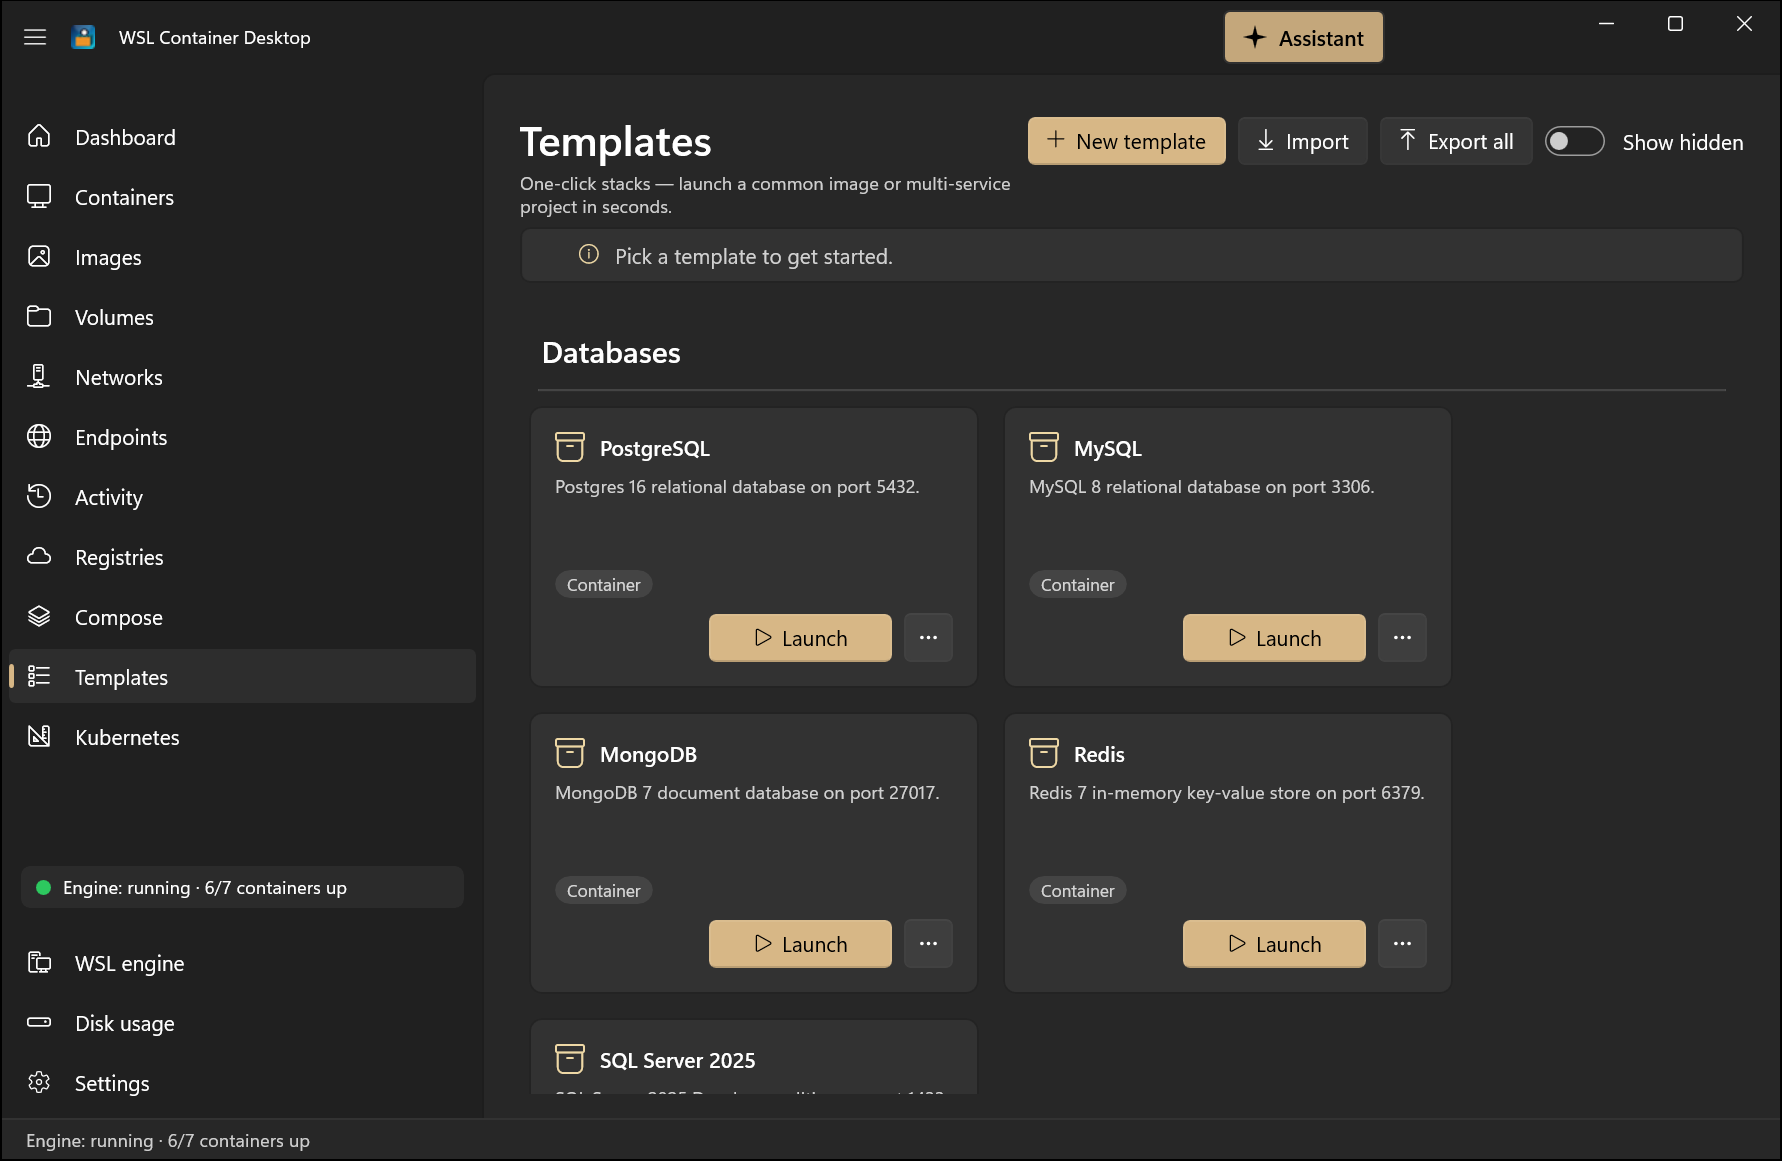Launch the MySQL template
The height and width of the screenshot is (1161, 1782).
point(1274,638)
